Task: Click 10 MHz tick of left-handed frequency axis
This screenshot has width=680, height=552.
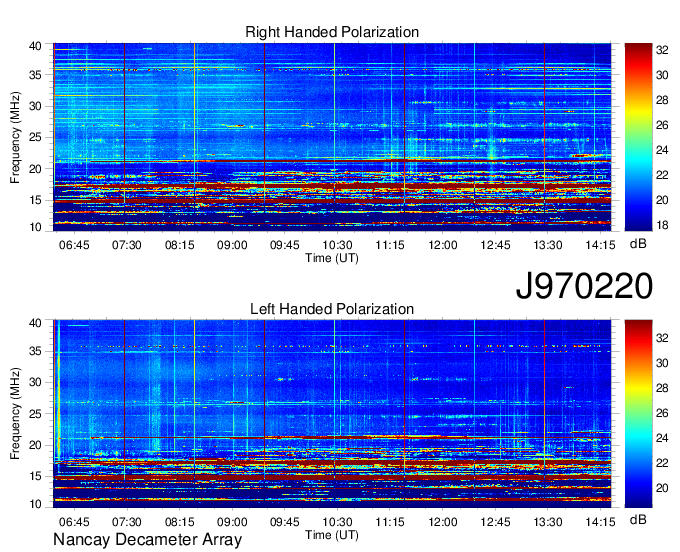Action: coord(35,504)
